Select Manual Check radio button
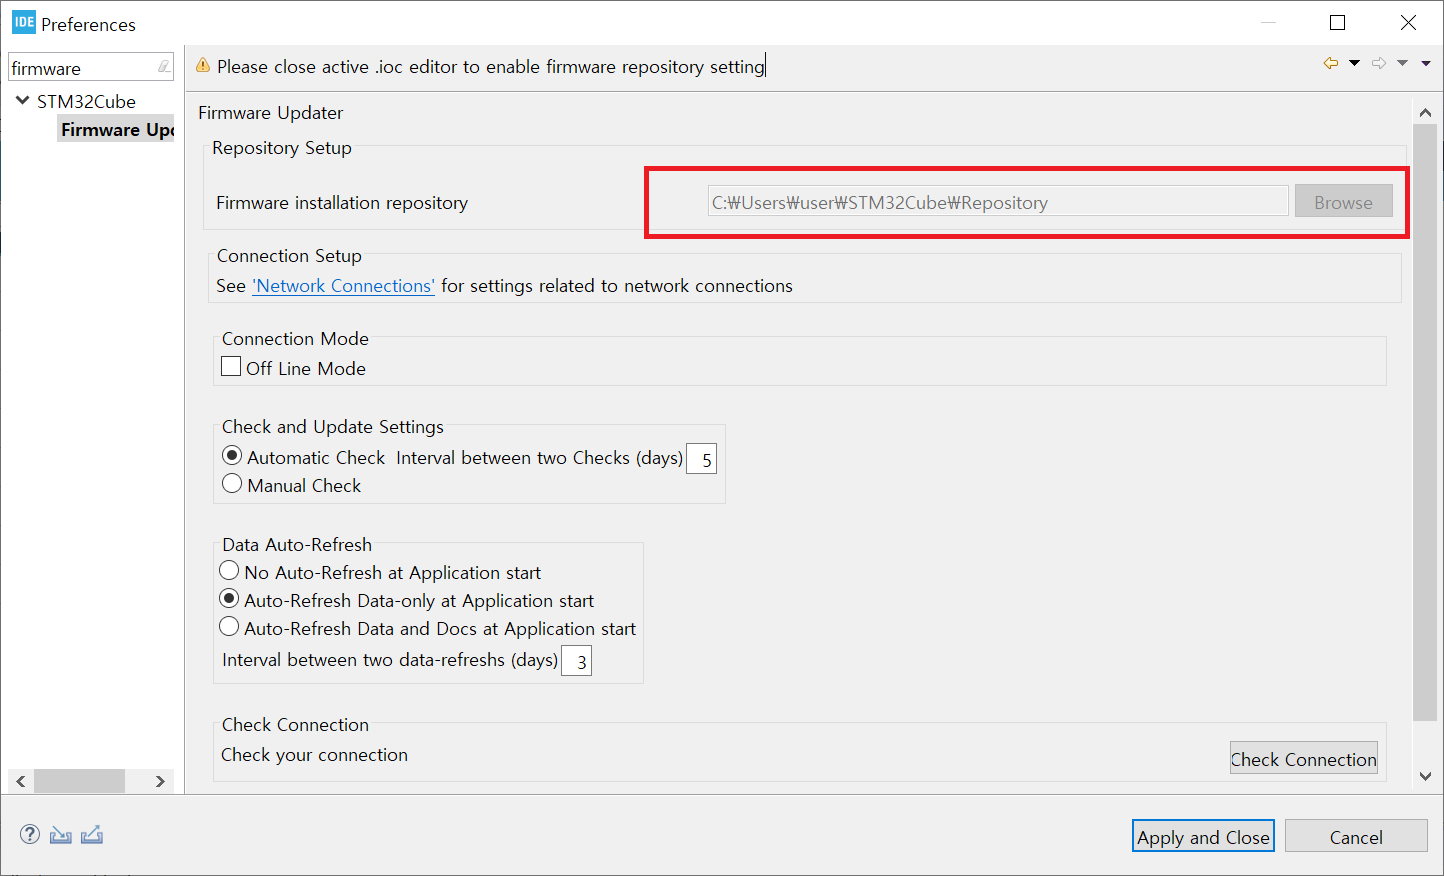 click(x=232, y=484)
